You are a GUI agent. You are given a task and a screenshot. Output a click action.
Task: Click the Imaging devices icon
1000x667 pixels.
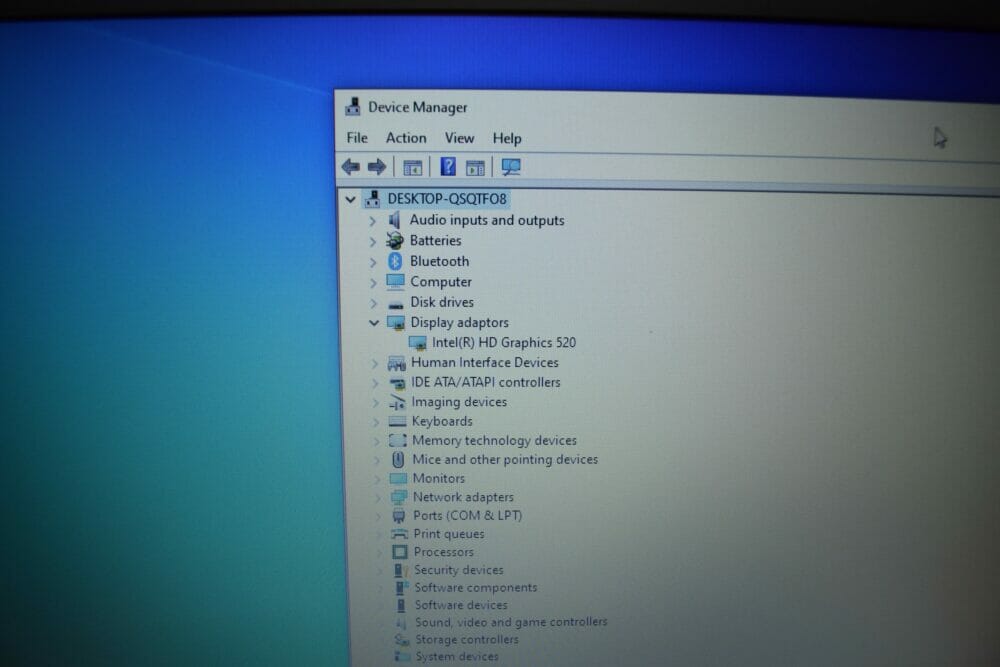[397, 402]
